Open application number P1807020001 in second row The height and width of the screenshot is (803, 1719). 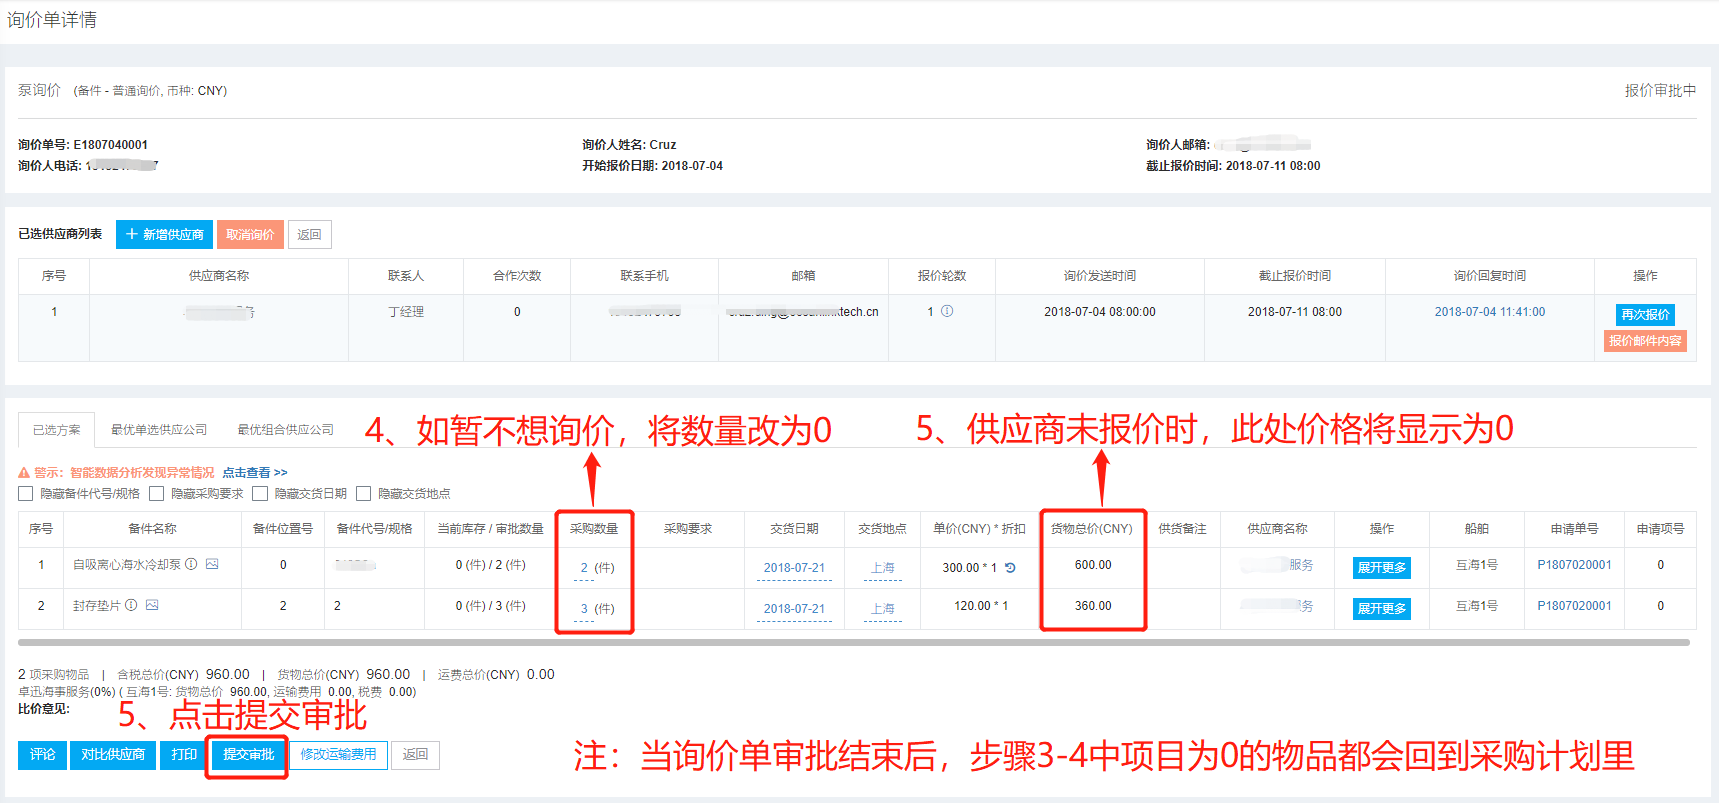(x=1574, y=606)
